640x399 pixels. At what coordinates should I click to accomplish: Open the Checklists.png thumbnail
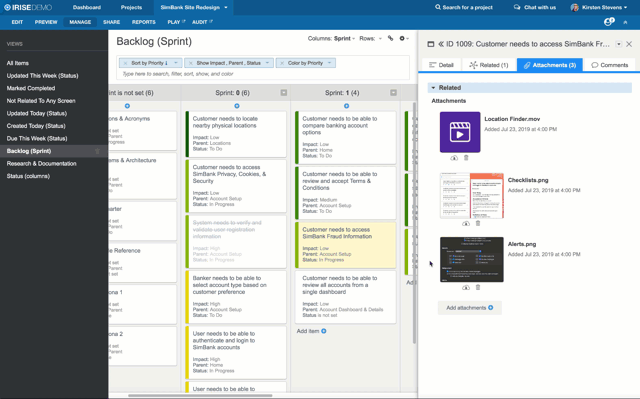point(472,195)
